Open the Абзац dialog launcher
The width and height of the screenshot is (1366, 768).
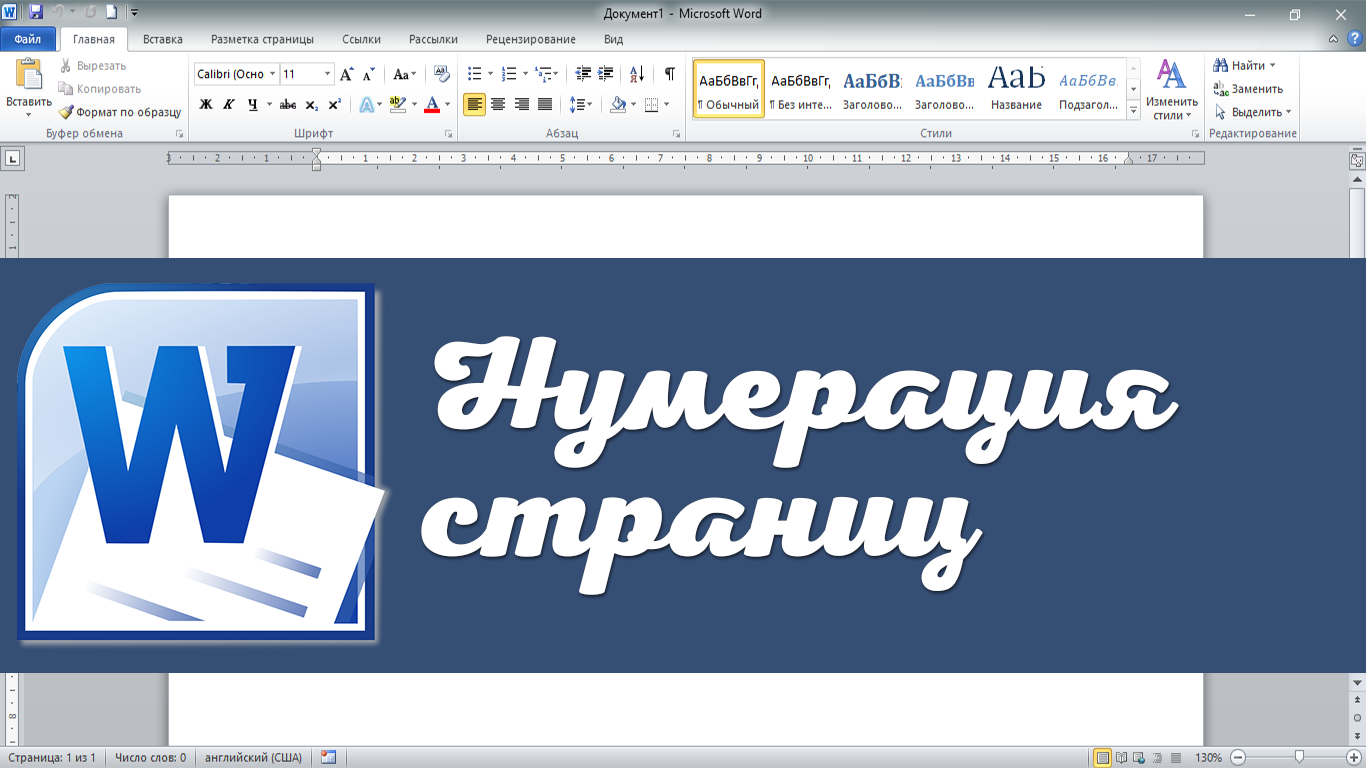[677, 134]
